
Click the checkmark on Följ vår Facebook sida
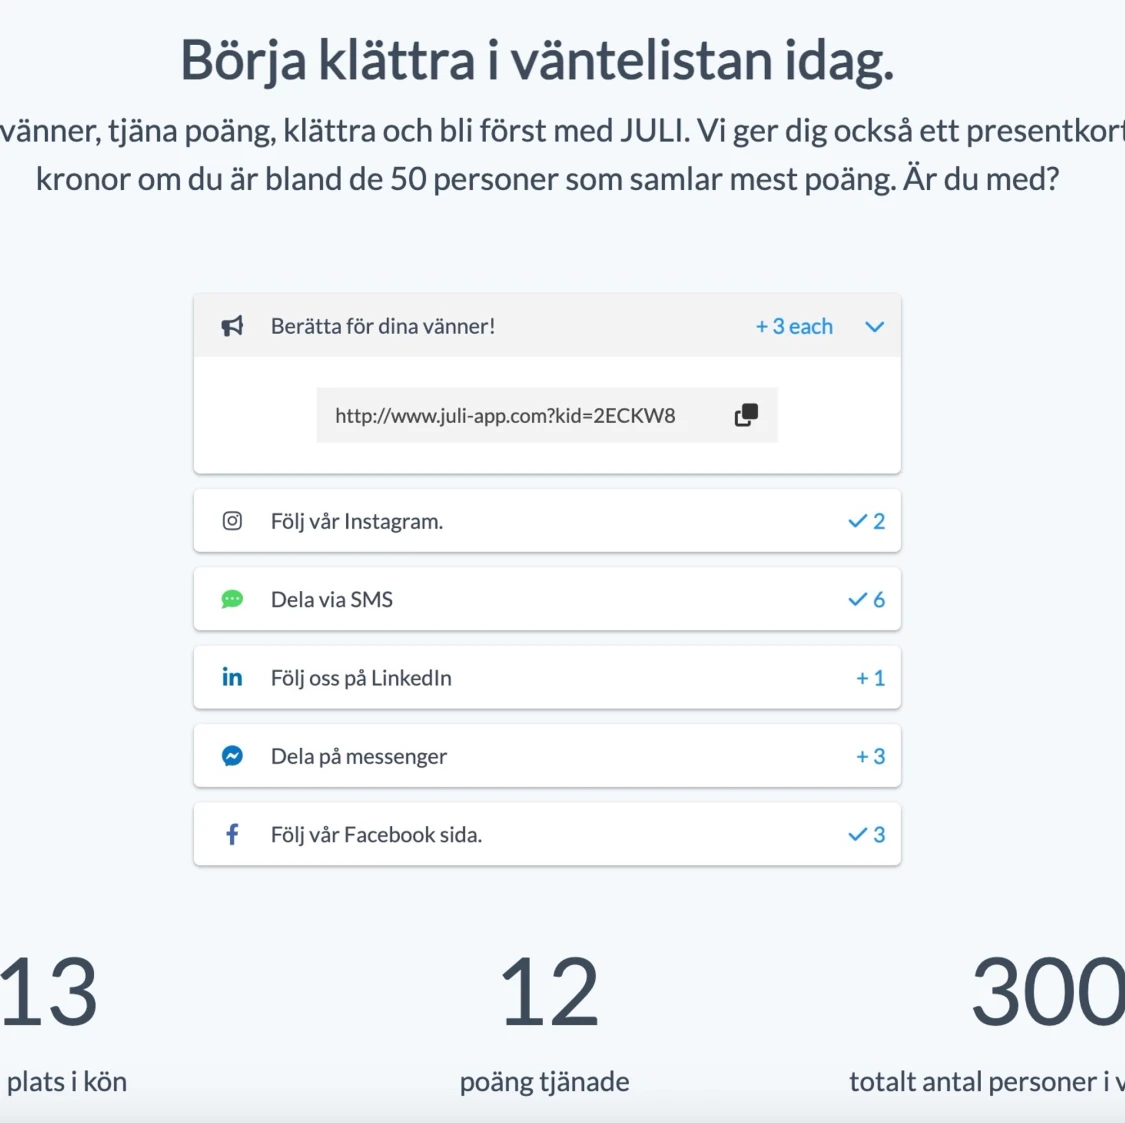click(857, 834)
